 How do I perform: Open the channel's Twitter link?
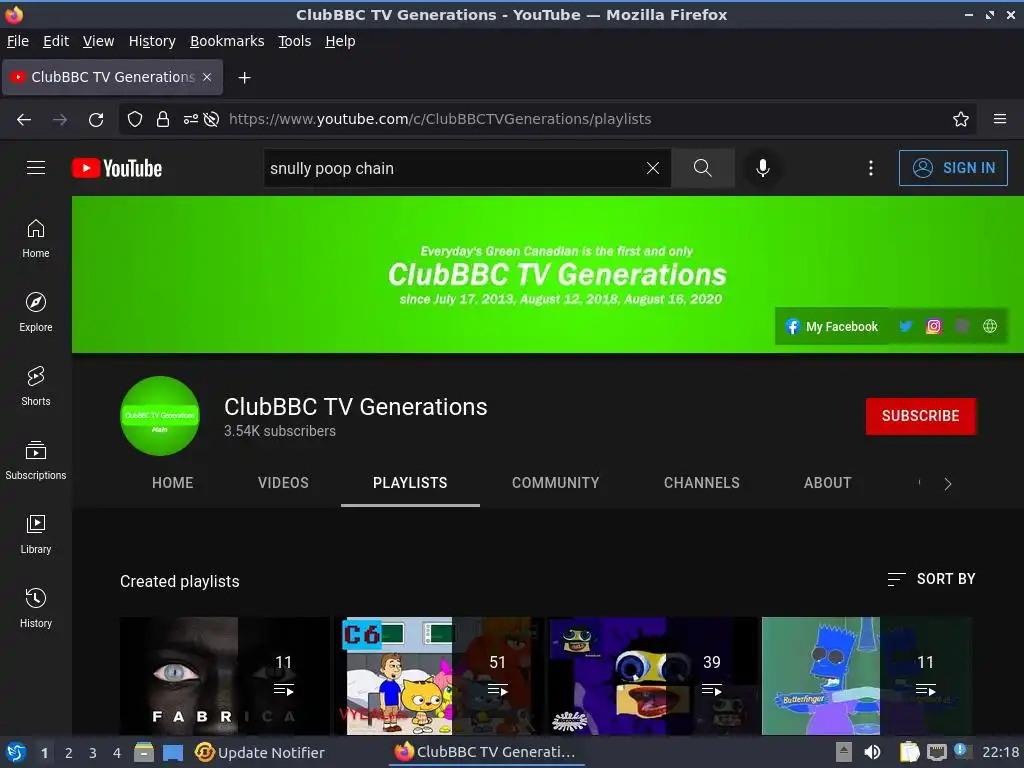905,326
